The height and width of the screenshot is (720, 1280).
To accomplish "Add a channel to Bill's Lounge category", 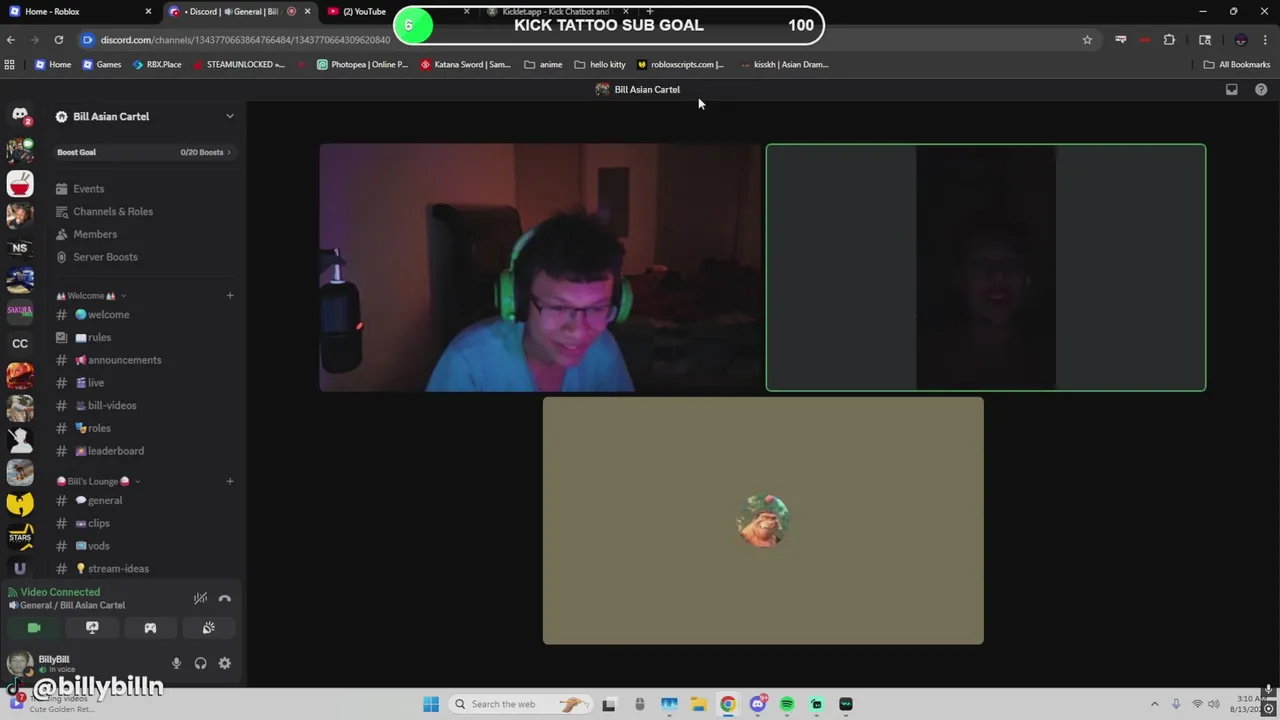I will pyautogui.click(x=230, y=481).
